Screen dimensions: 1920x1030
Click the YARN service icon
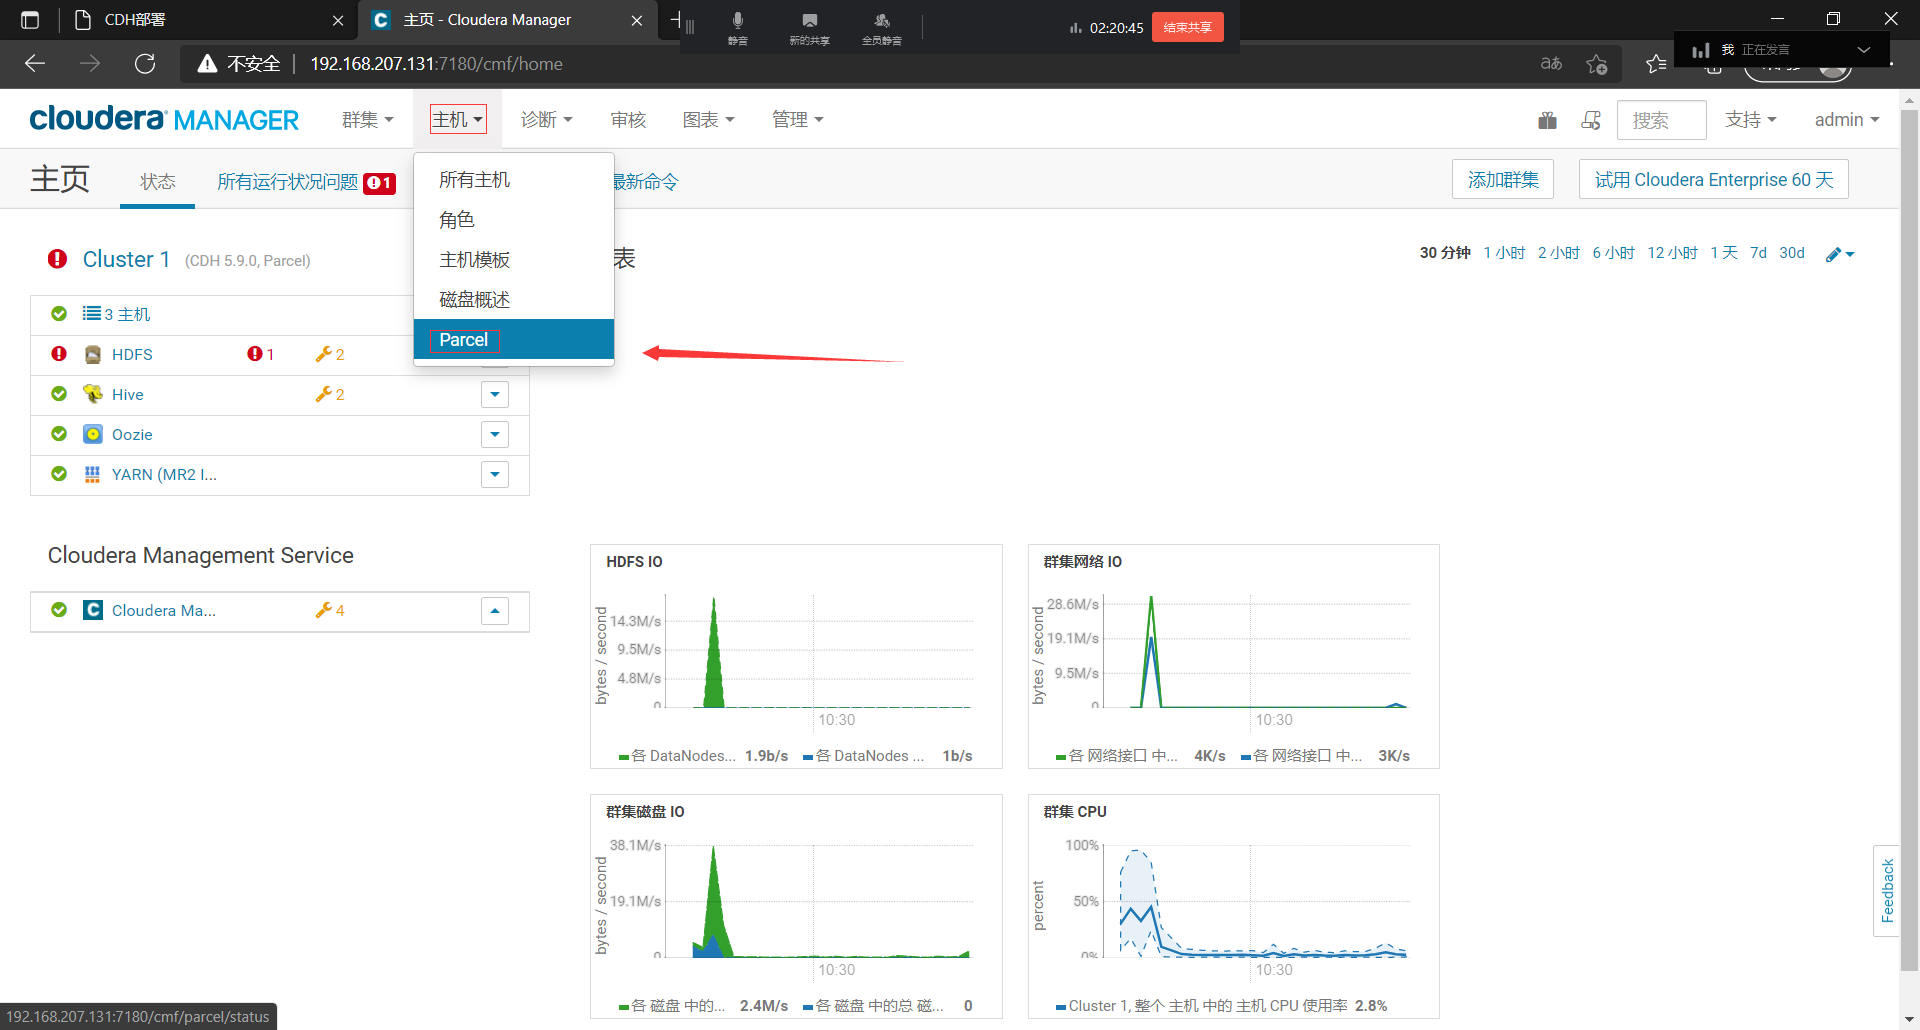pyautogui.click(x=93, y=474)
